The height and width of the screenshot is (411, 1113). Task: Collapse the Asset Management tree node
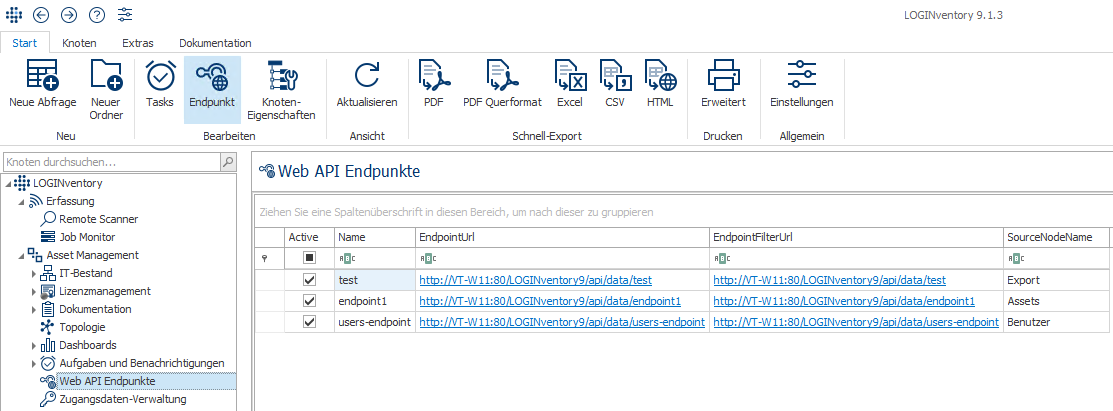coord(21,256)
